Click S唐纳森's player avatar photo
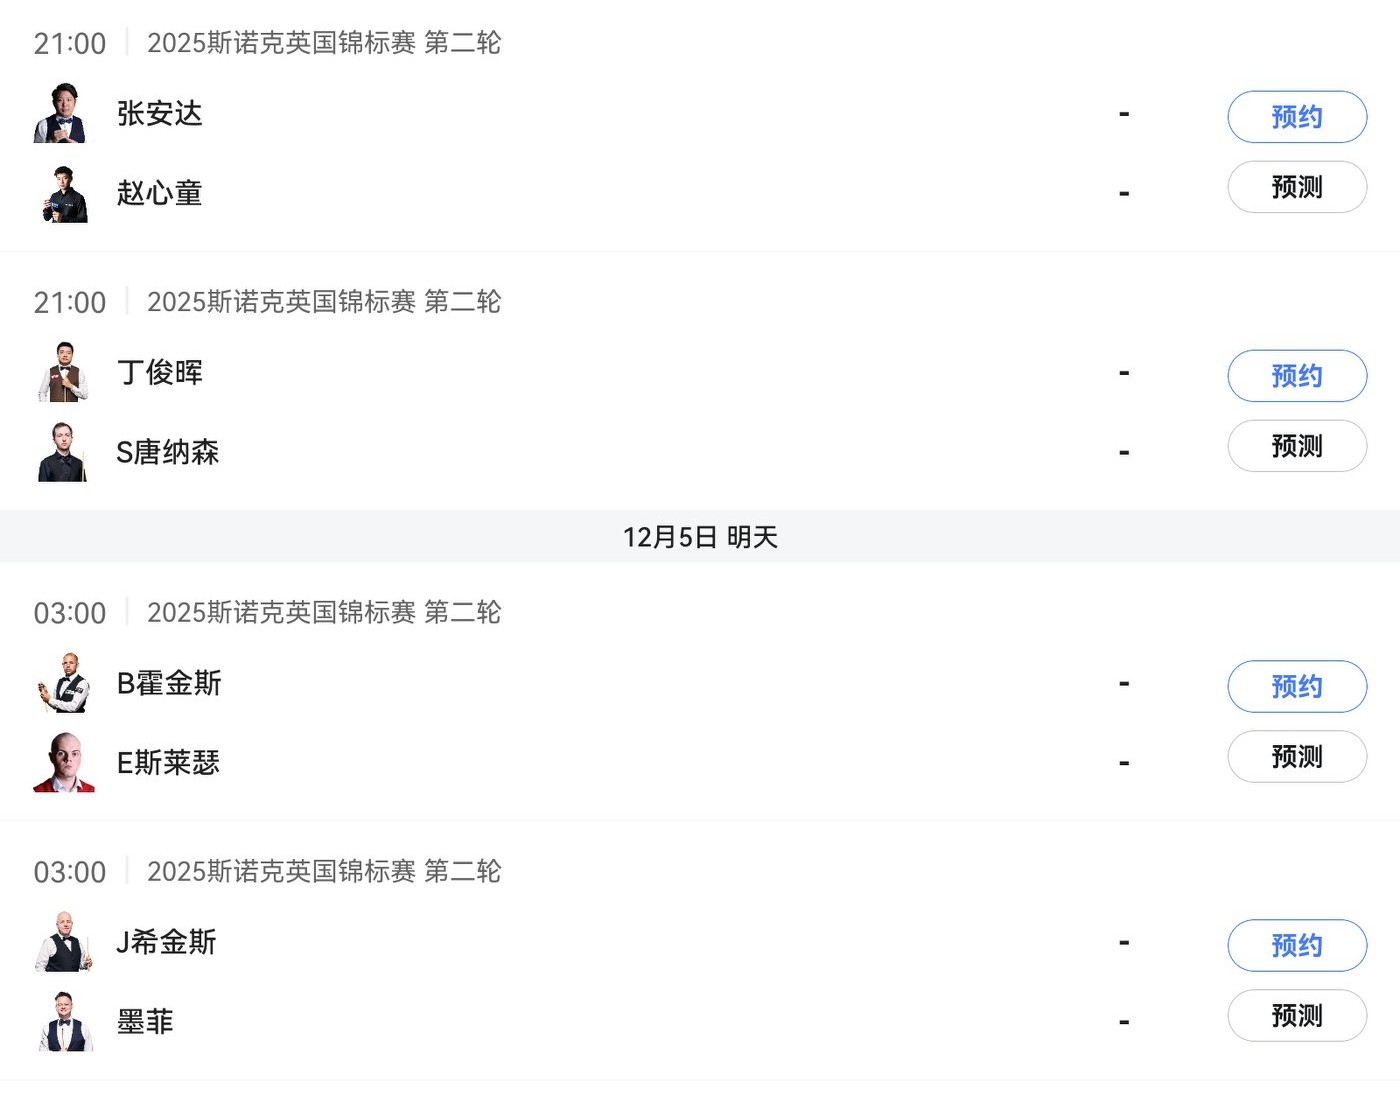Viewport: 1400px width, 1093px height. (x=64, y=452)
